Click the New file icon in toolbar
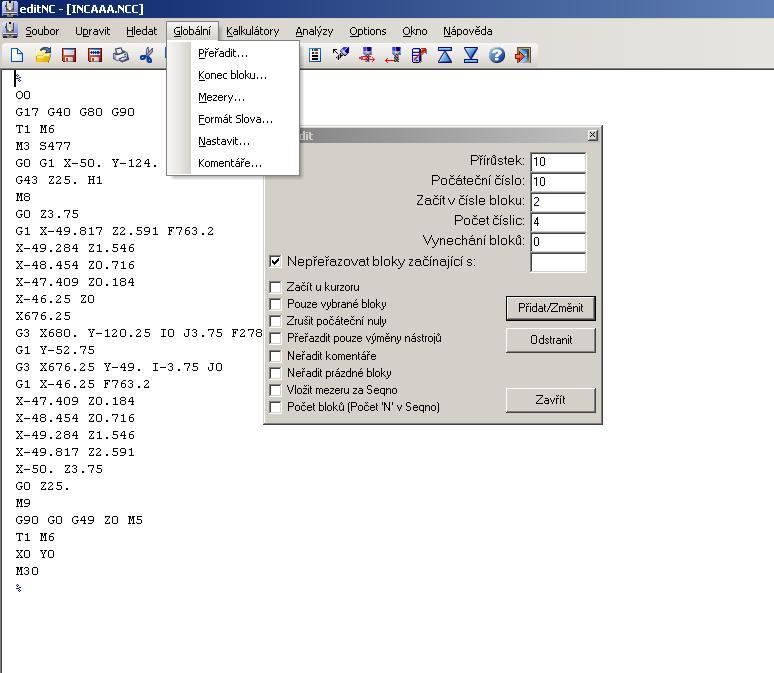 click(x=17, y=56)
